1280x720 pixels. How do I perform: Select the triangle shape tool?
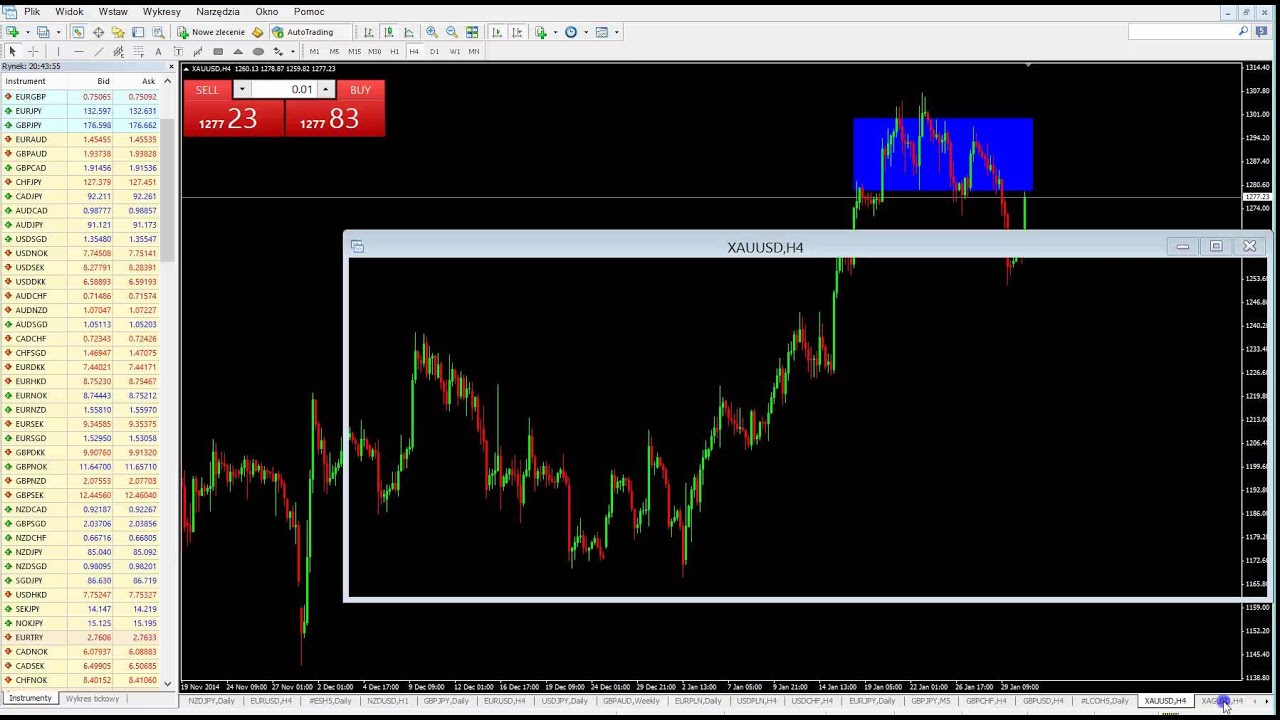[x=238, y=51]
